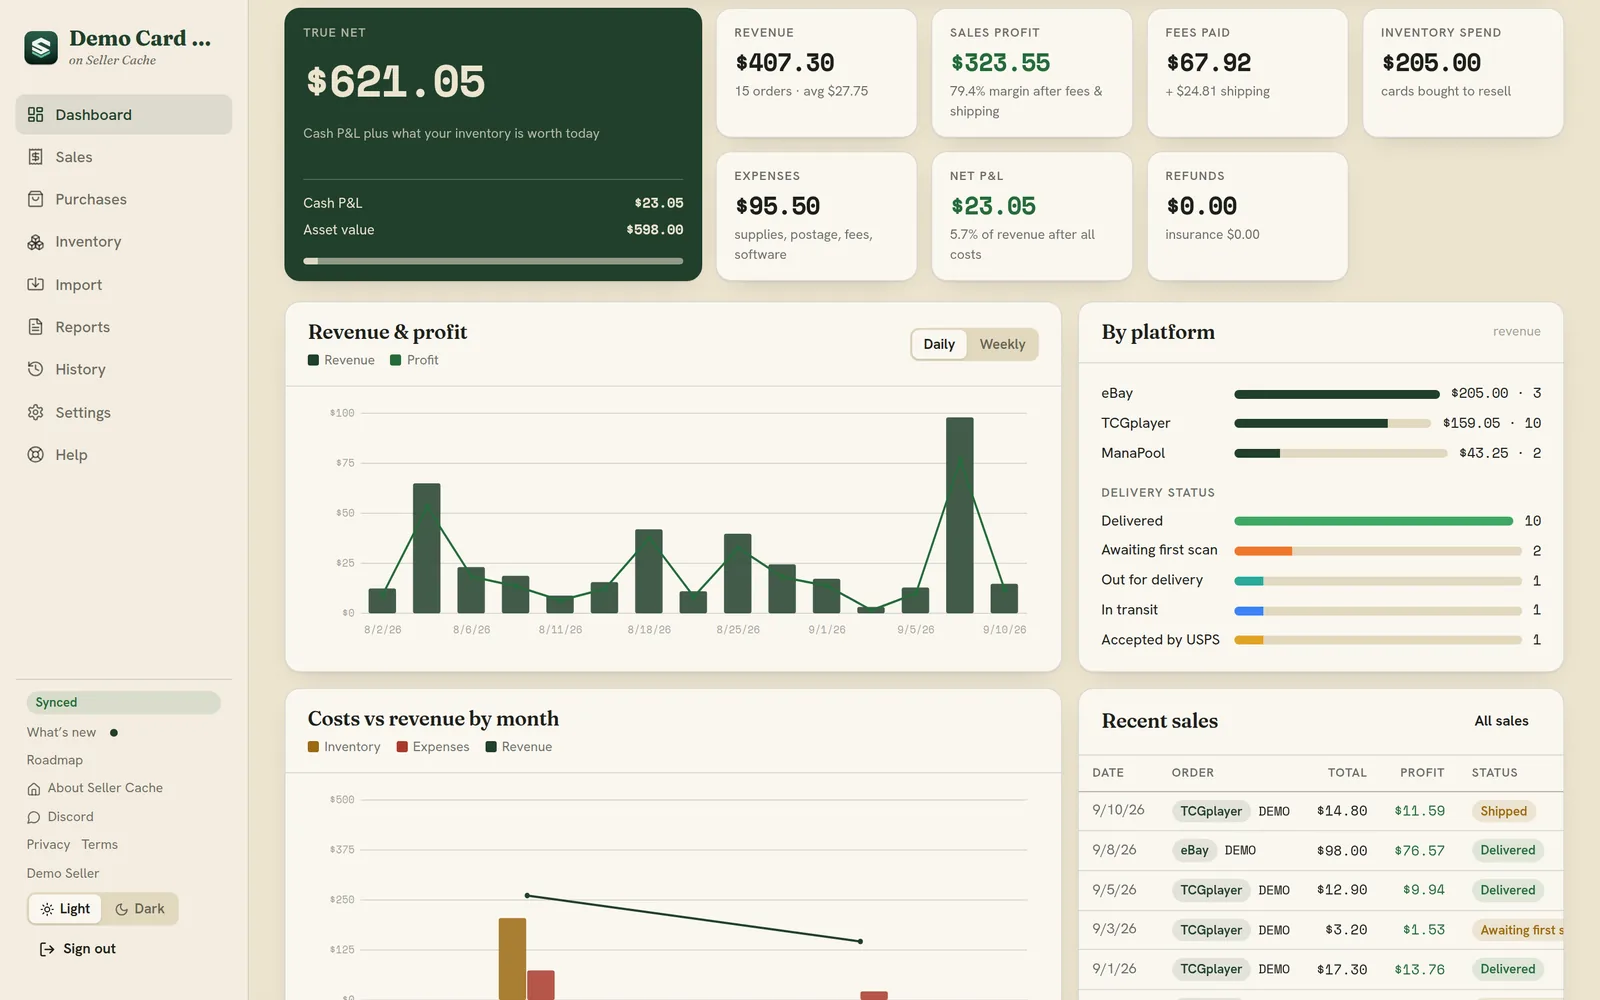This screenshot has height=1000, width=1600.
Task: Click the True Net progress bar
Action: coord(493,261)
